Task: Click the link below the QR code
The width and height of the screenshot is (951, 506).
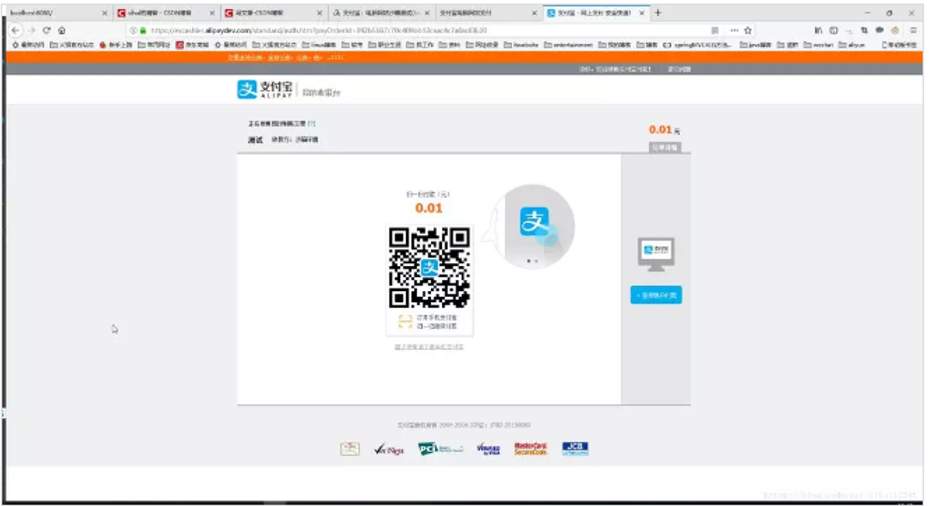Action: tap(429, 347)
